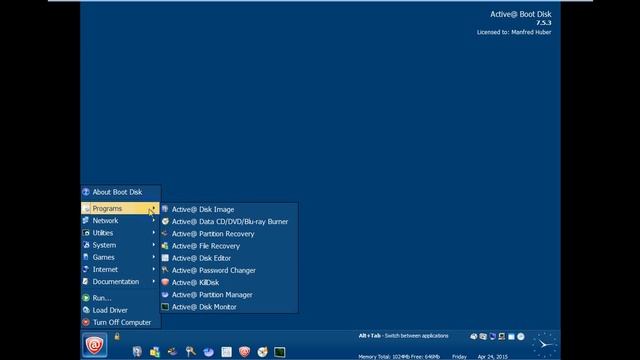Click the computer monitor icon in system tray
This screenshot has width=640, height=360.
tap(502, 336)
